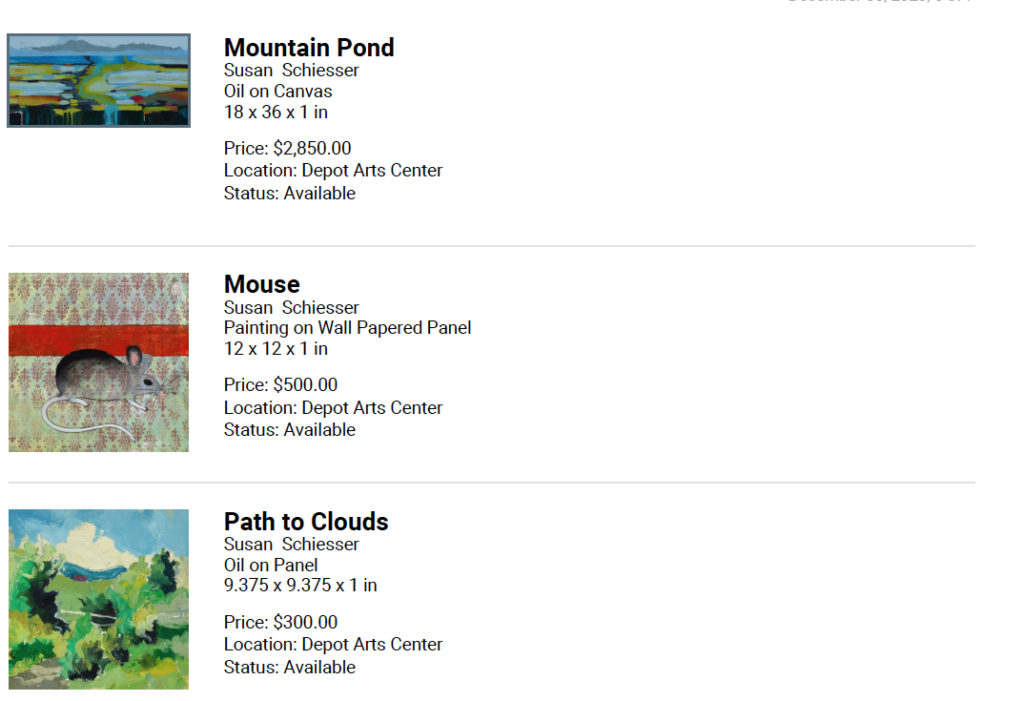Open the Mountain Pond painting thumbnail
The image size is (1024, 701).
tap(99, 80)
